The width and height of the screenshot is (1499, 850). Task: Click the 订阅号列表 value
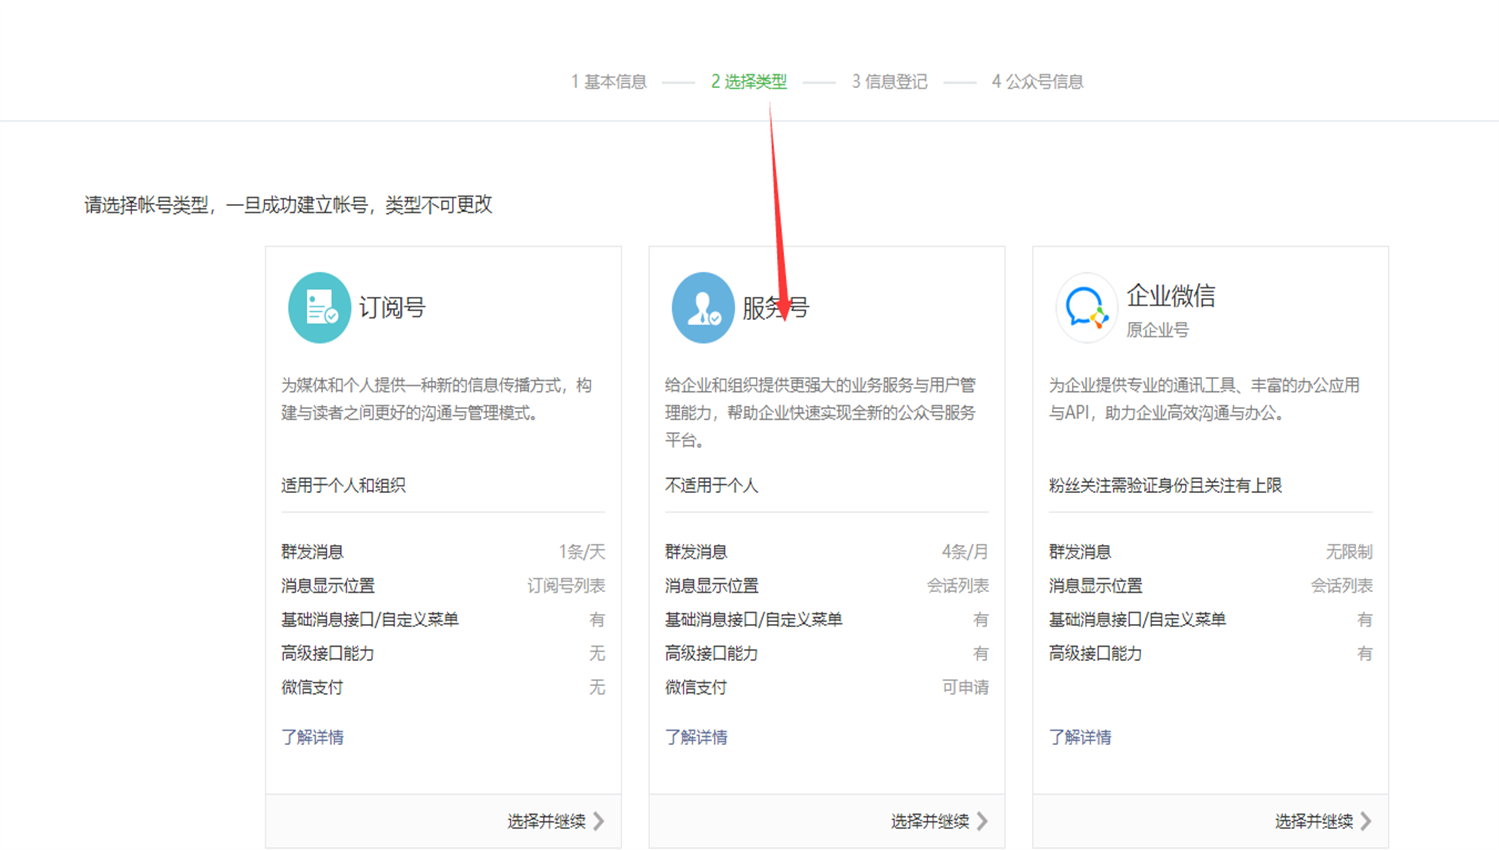coord(566,586)
